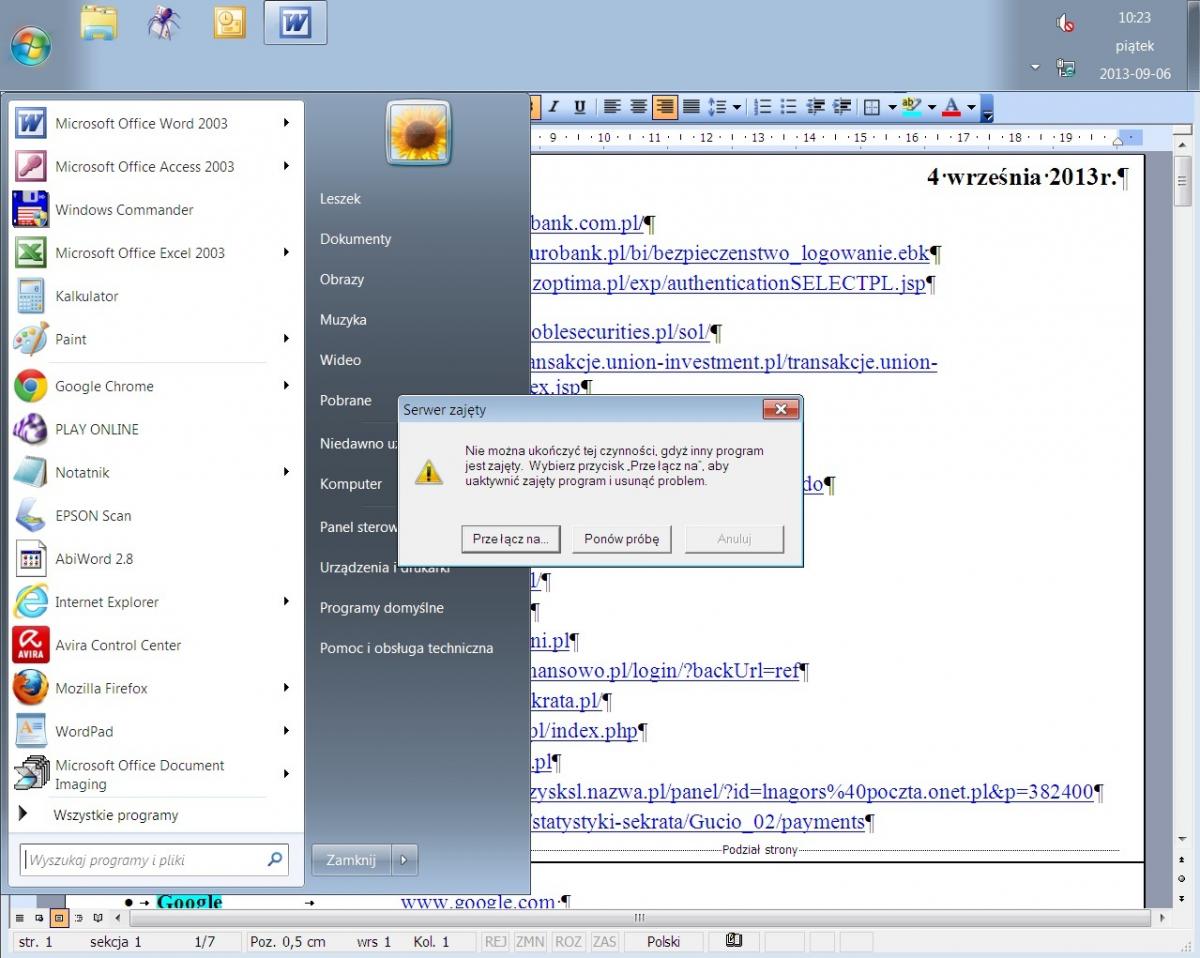
Task: Apply numbered list formatting
Action: click(762, 106)
